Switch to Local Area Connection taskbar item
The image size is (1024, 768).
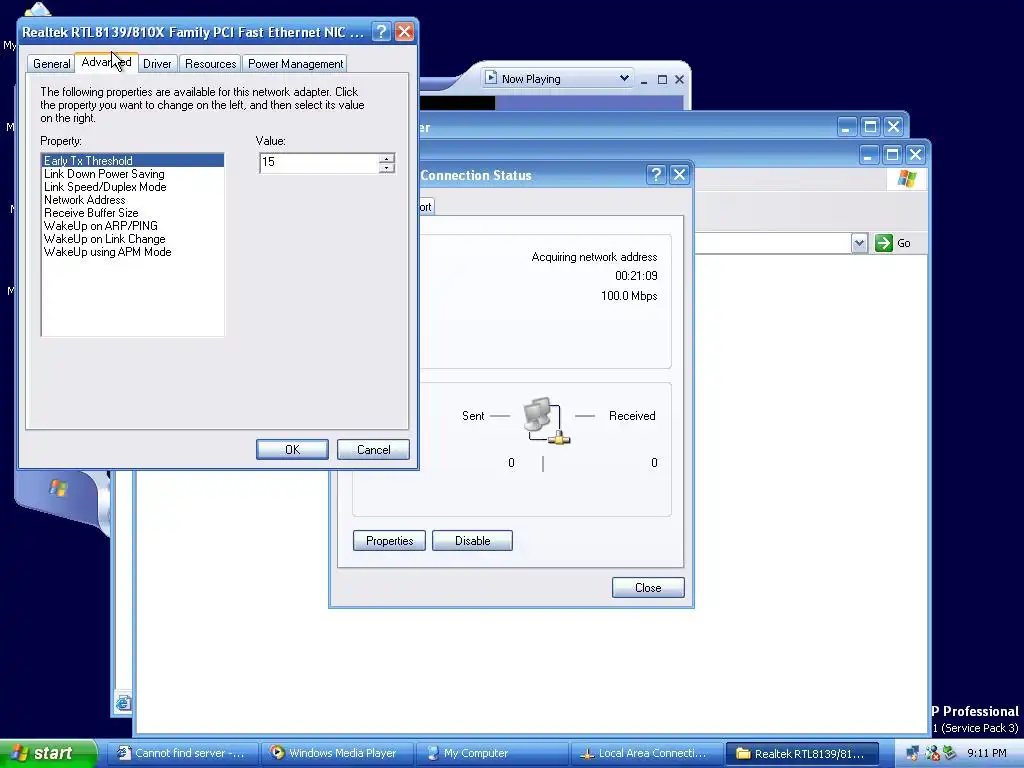[647, 753]
